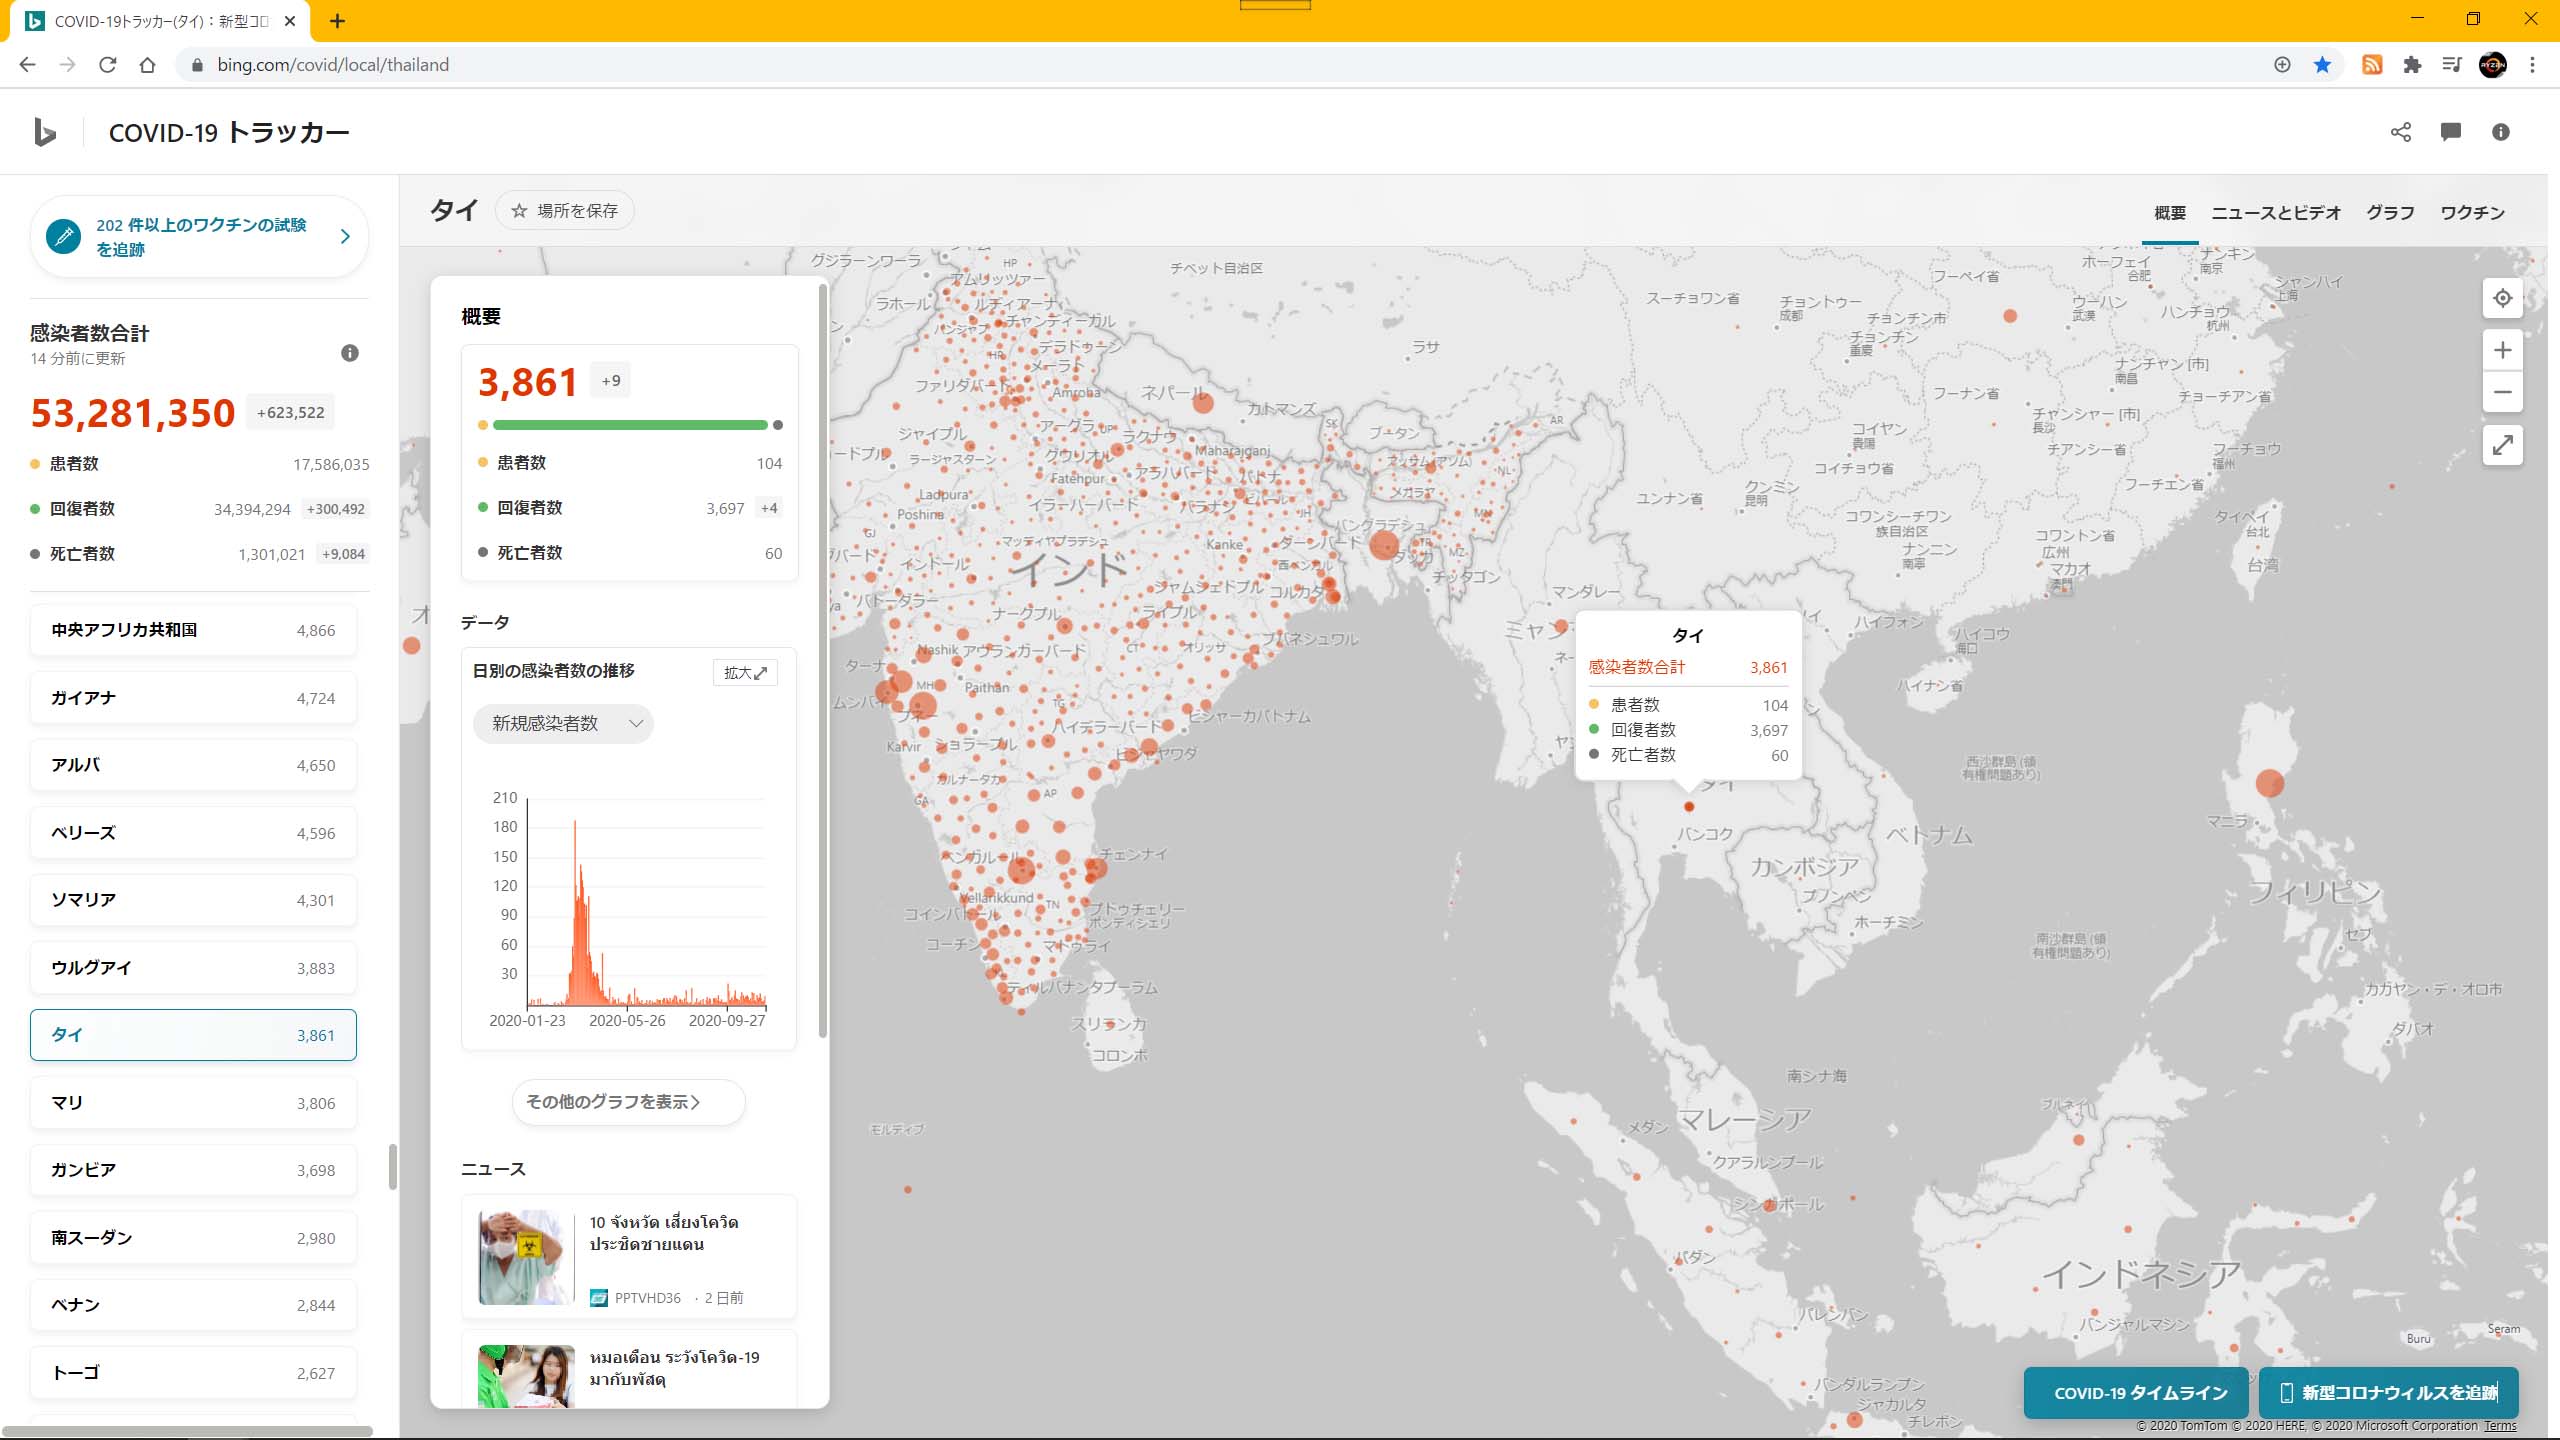This screenshot has height=1440, width=2560.
Task: Close the COVID-19 tracker tab
Action: 290,21
